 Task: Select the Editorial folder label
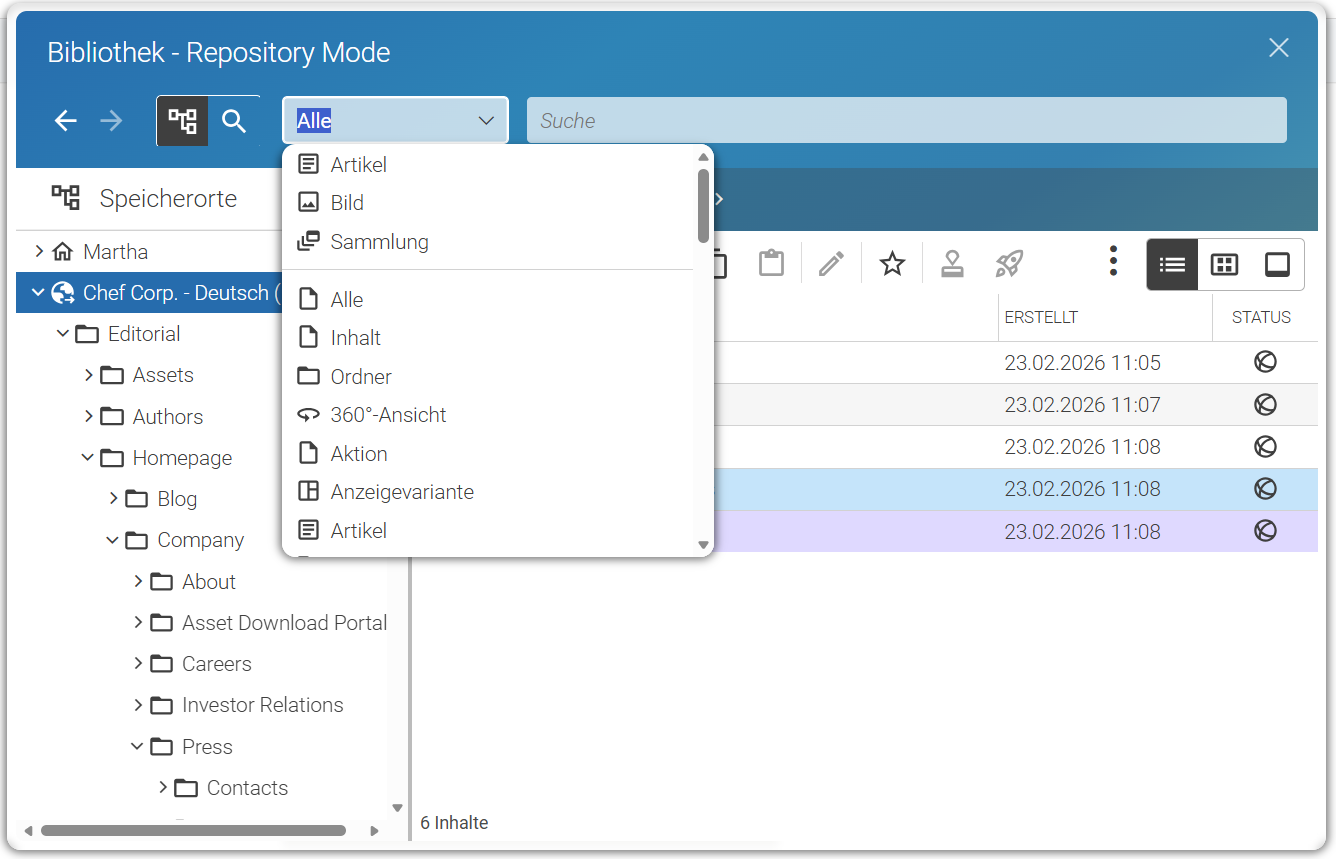[144, 334]
